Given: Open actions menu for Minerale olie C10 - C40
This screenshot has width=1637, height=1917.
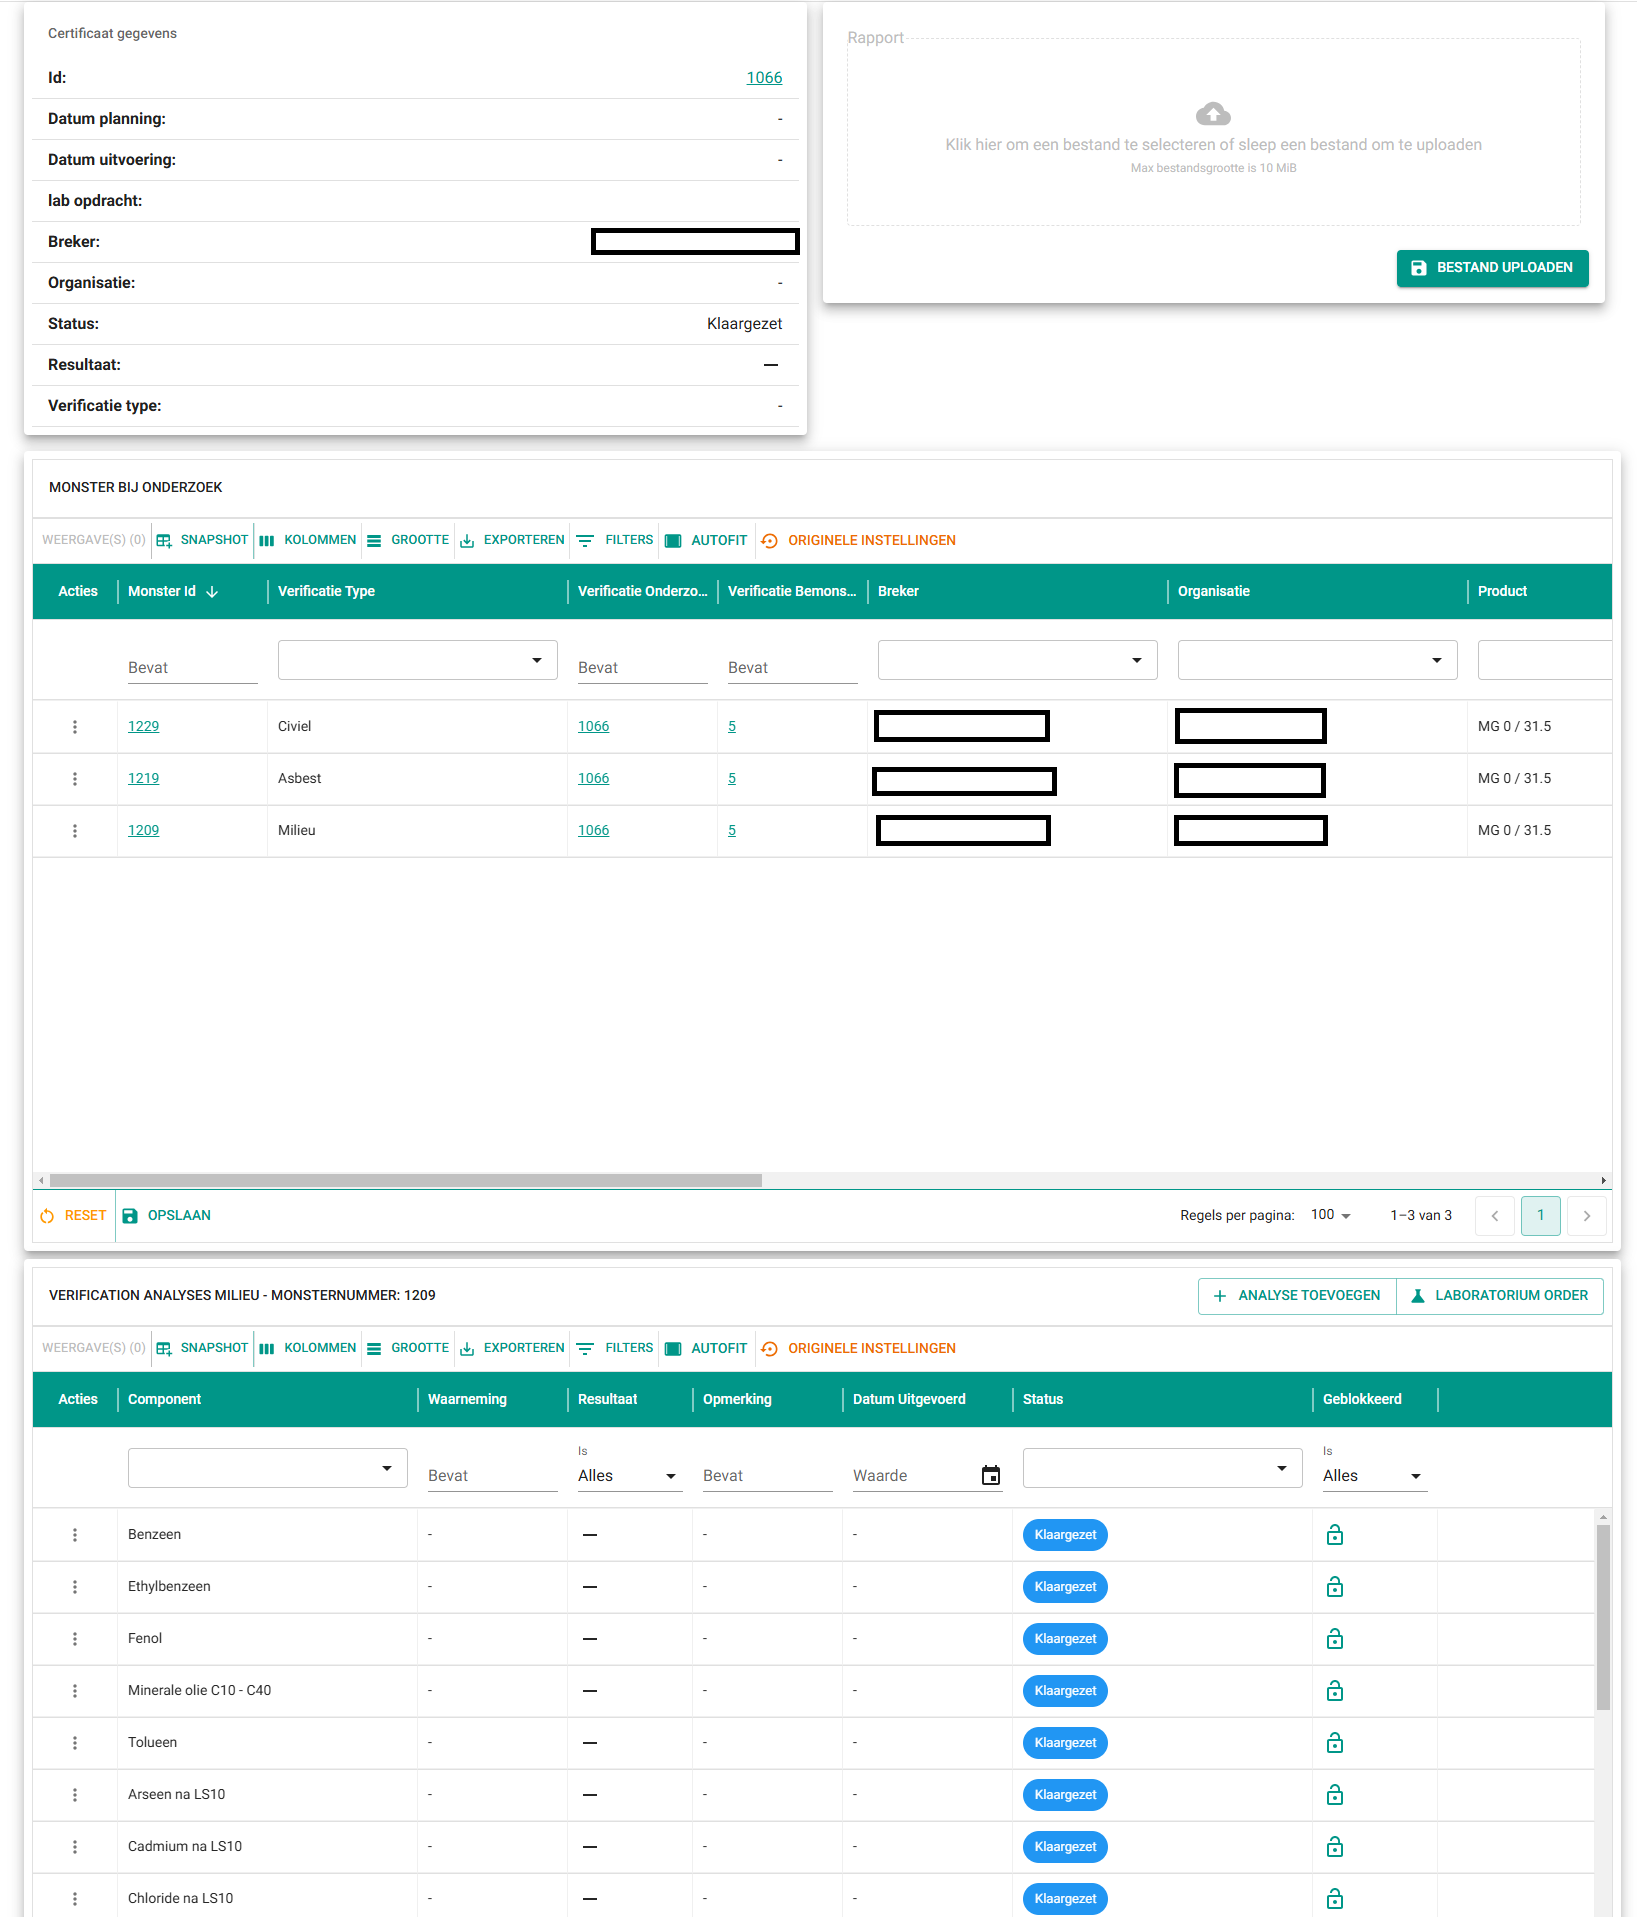Looking at the screenshot, I should coord(75,1691).
